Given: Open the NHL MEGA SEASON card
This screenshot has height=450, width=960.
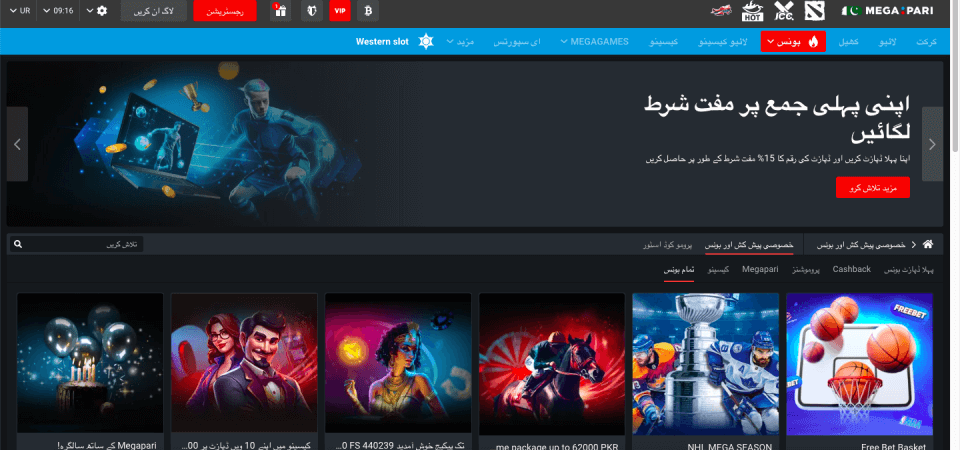Looking at the screenshot, I should click(x=705, y=372).
